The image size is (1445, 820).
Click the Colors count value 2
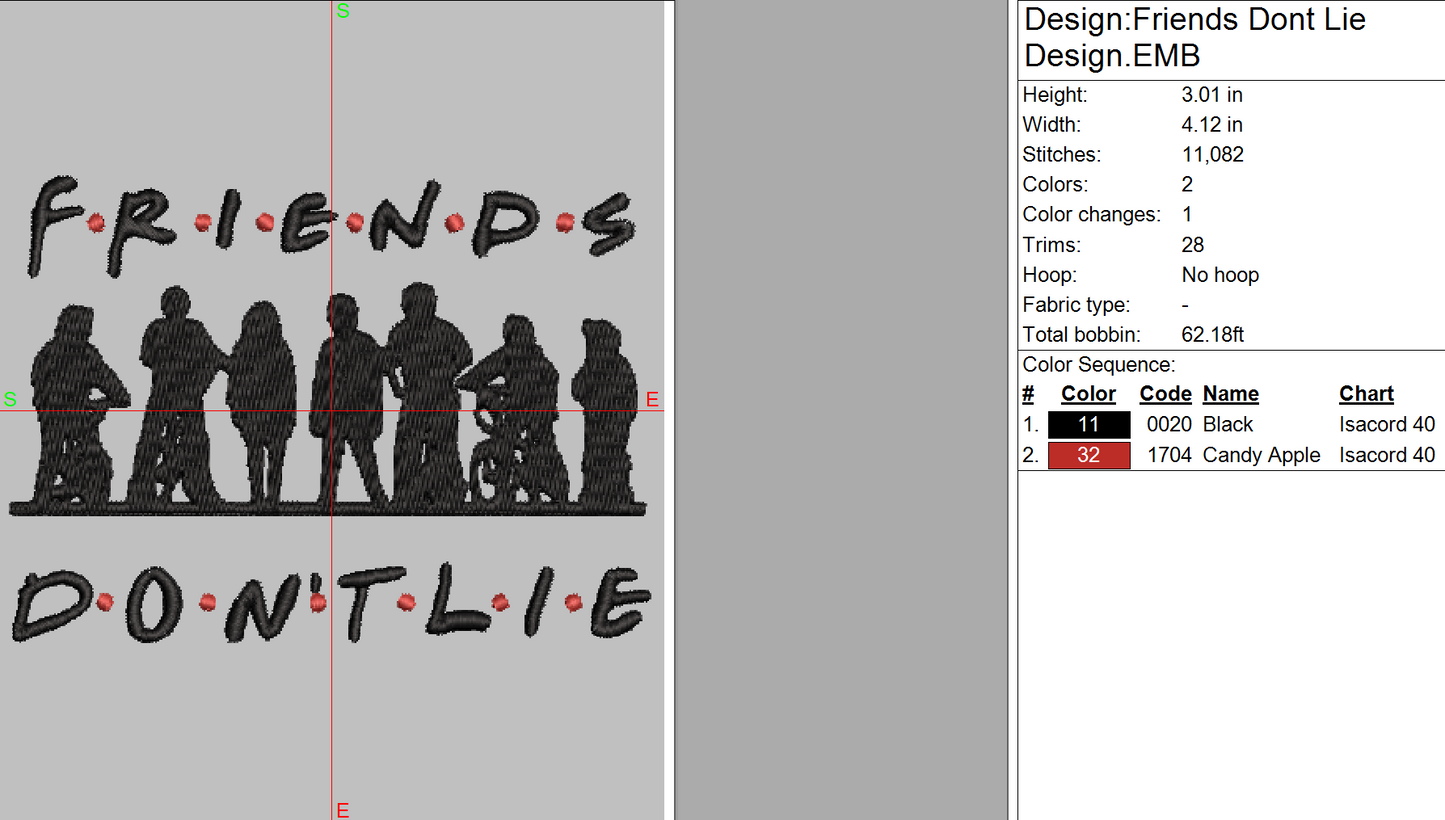coord(1187,185)
